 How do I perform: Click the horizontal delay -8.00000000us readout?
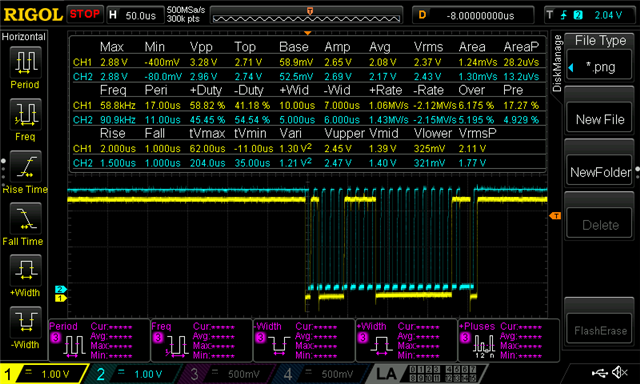[480, 16]
